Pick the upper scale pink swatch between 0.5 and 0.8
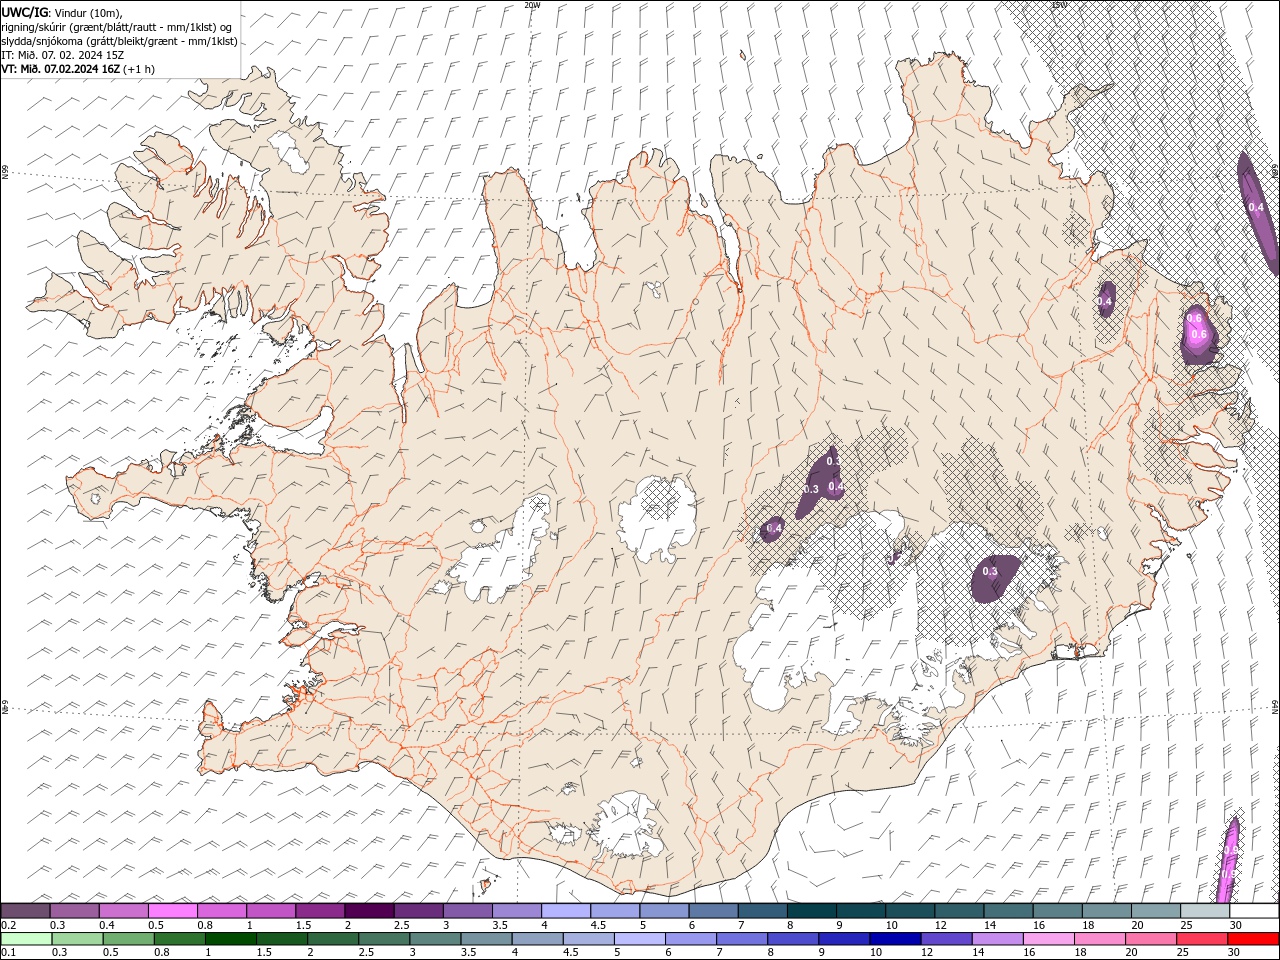 tap(172, 911)
